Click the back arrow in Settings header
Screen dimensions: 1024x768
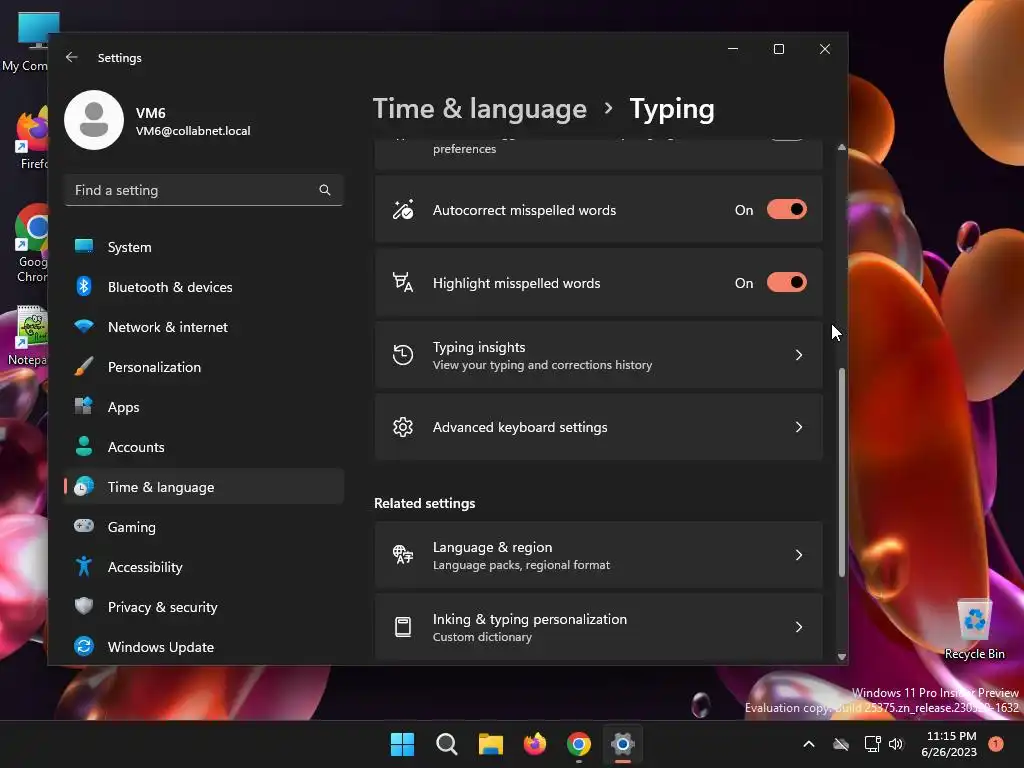coord(72,57)
